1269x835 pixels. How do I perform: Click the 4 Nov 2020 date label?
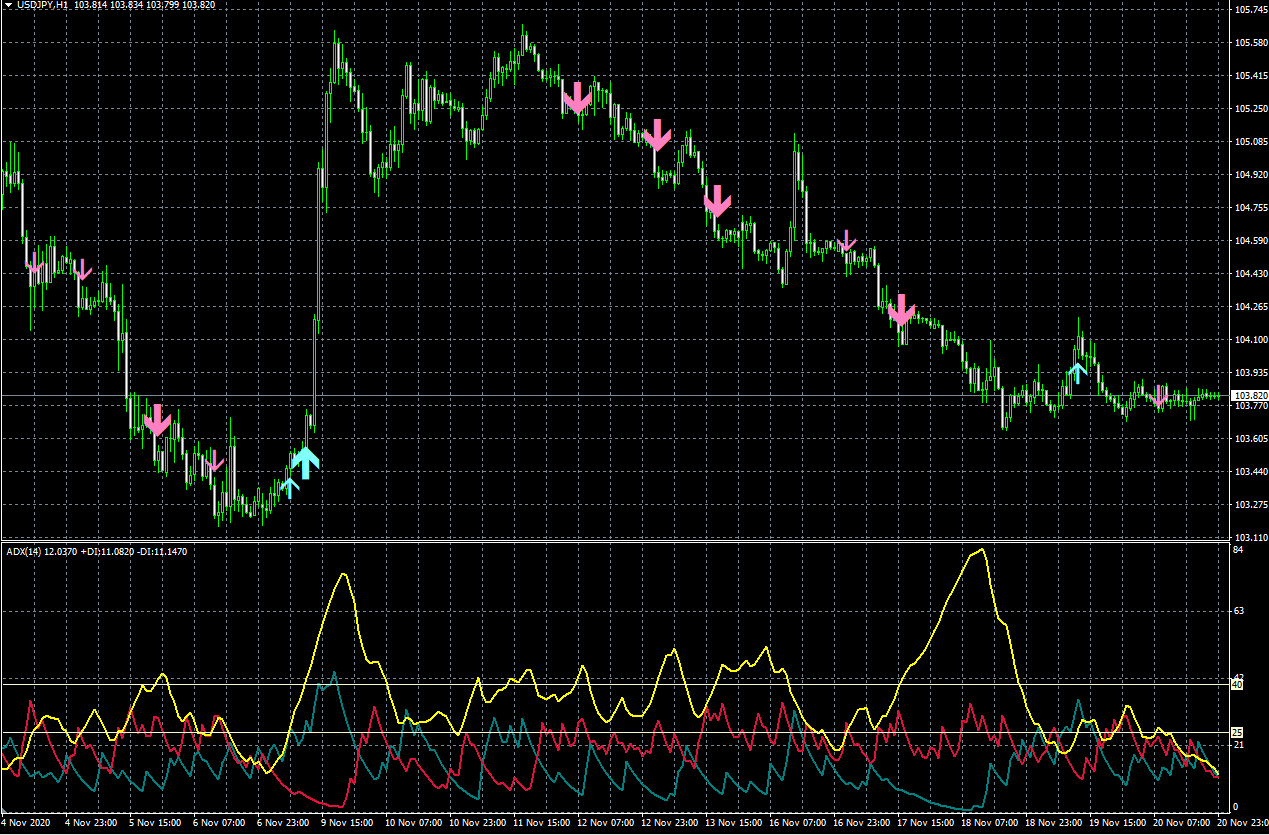(26, 823)
